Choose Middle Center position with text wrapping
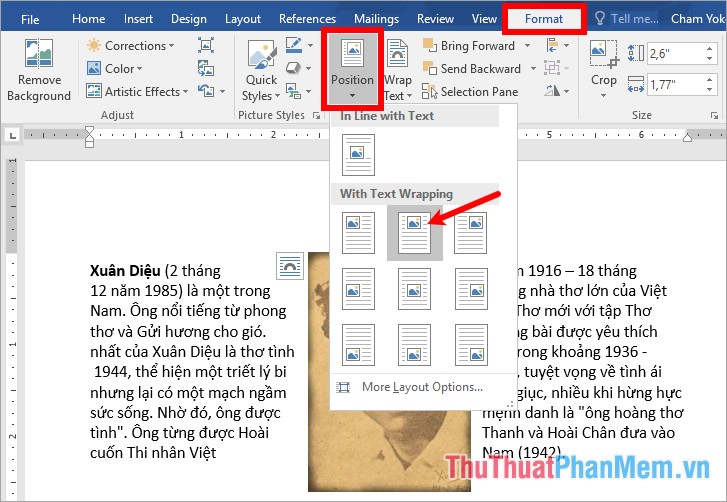727x502 pixels. tap(415, 288)
